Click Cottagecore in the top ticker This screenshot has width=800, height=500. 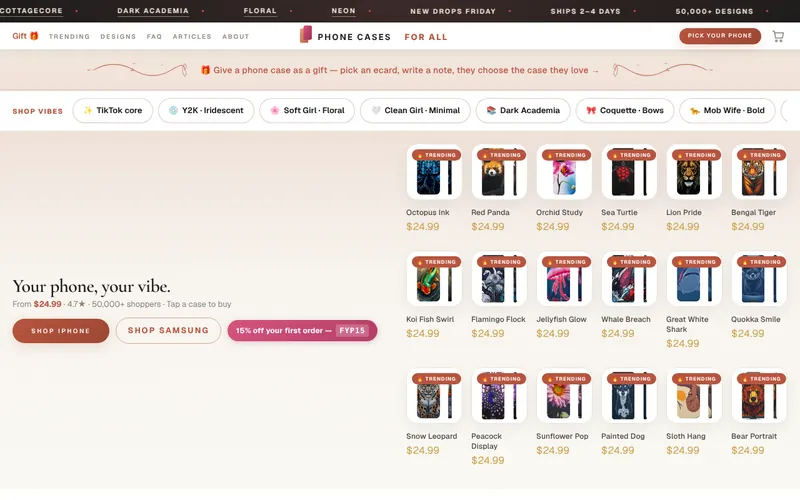pos(31,11)
